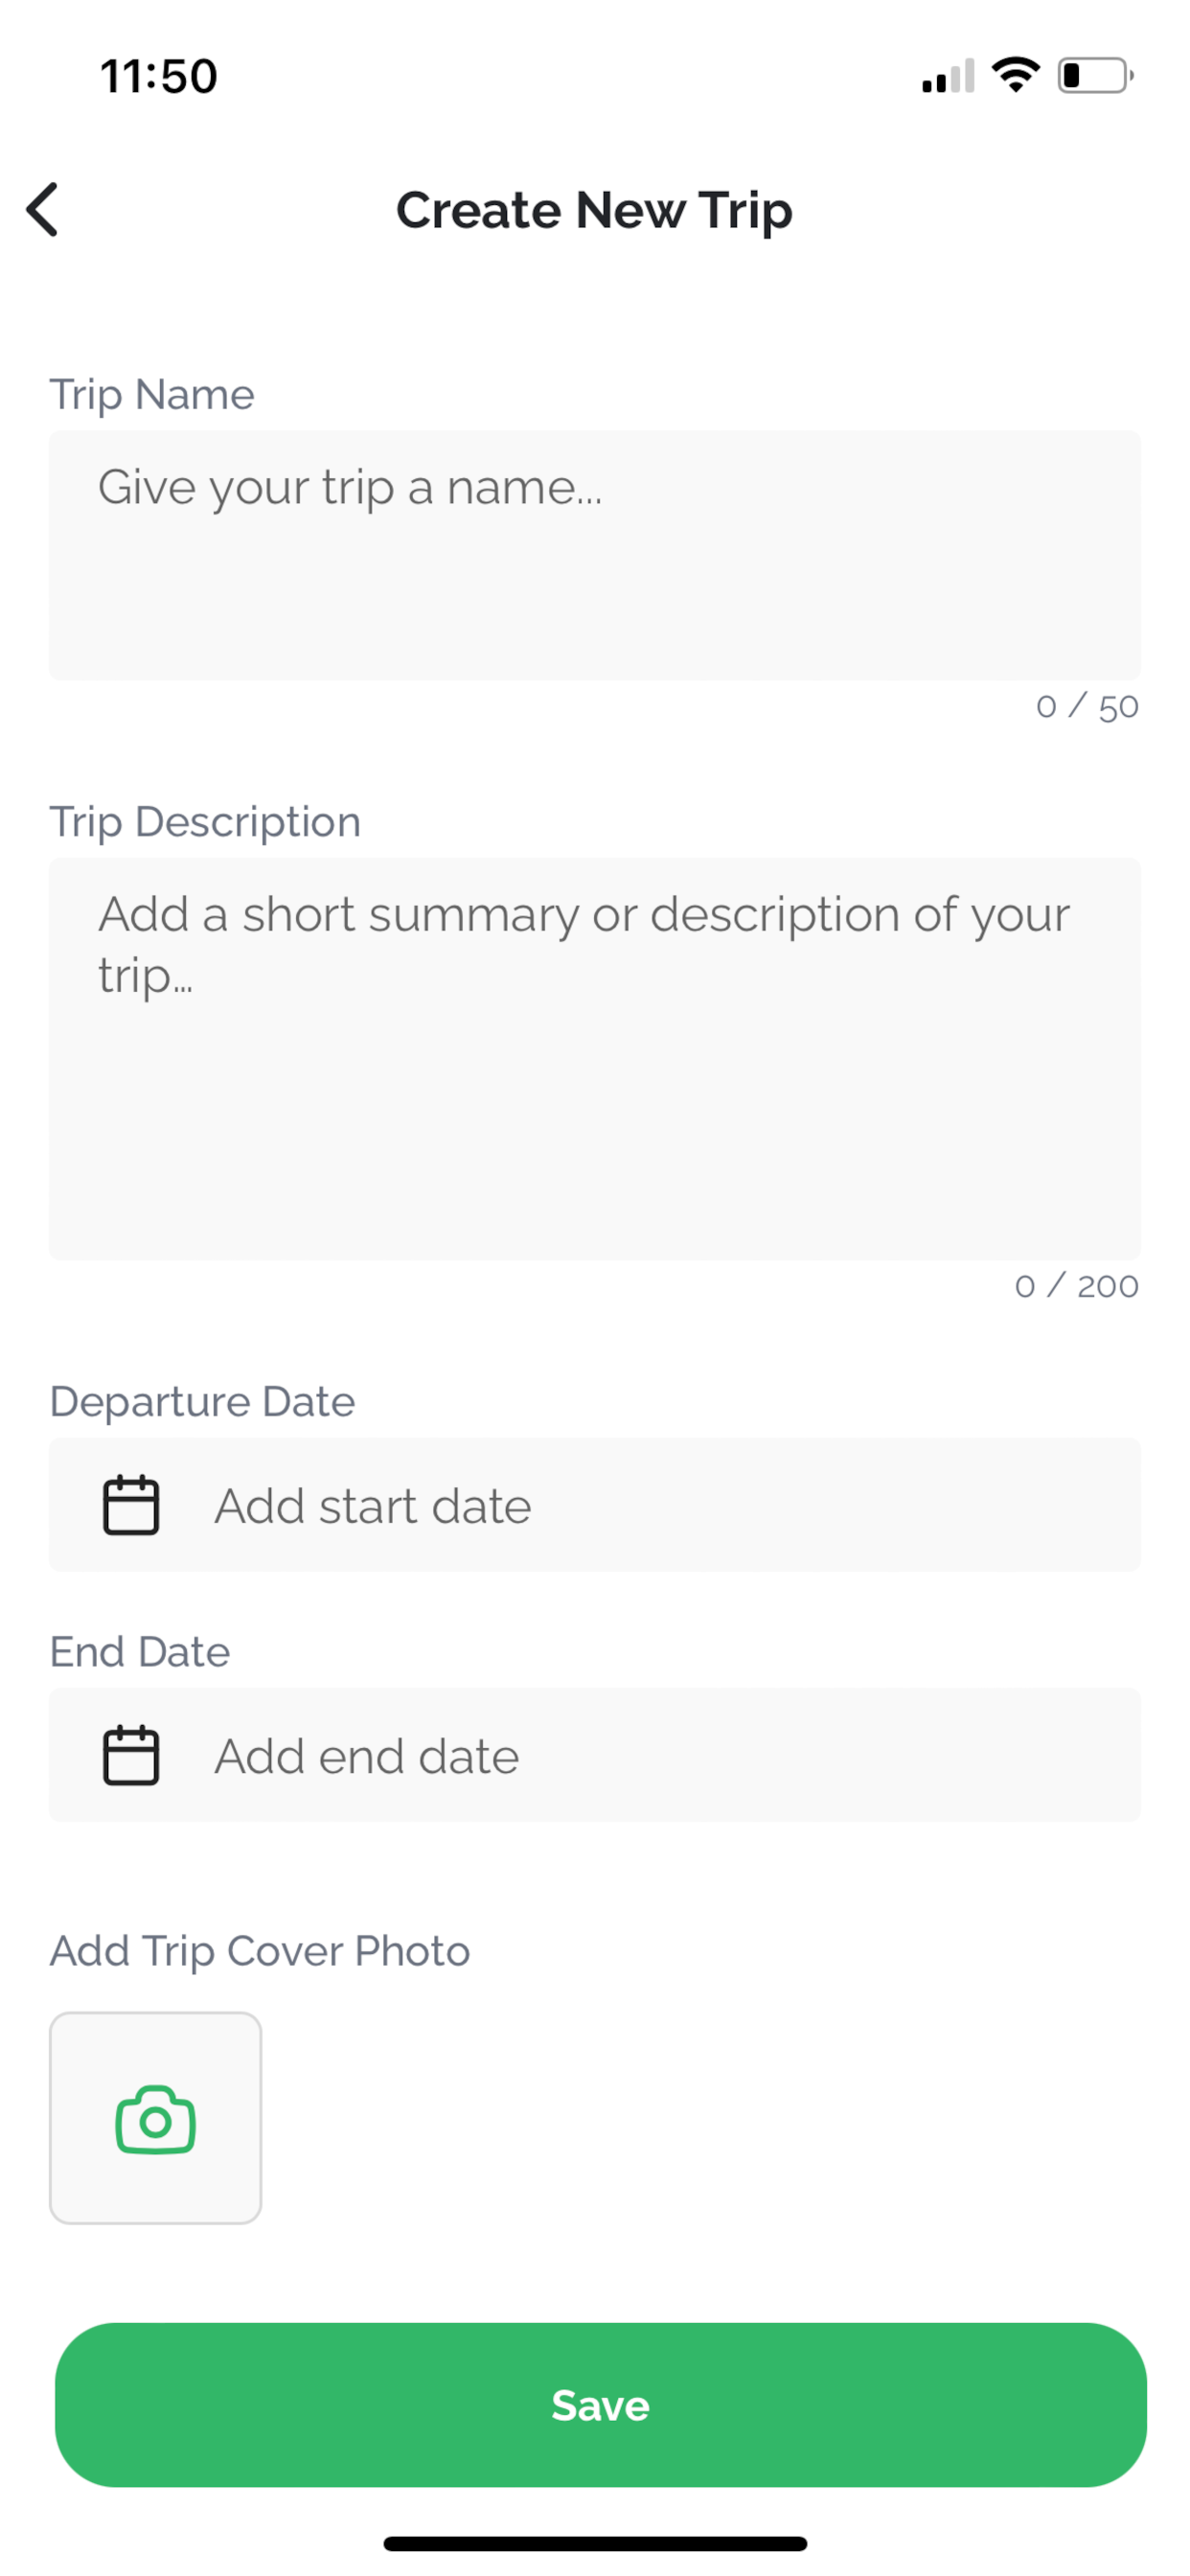Tap the 11:50 status bar clock
1190x2576 pixels.
pos(158,76)
